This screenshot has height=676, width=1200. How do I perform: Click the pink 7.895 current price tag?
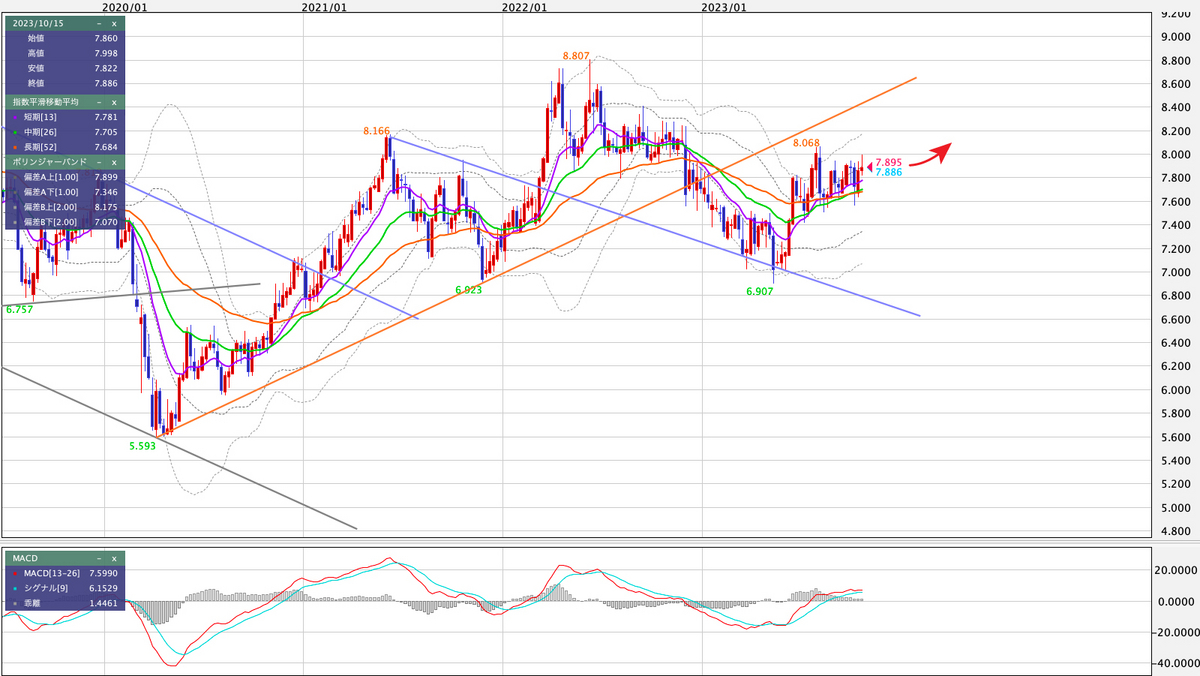point(889,162)
